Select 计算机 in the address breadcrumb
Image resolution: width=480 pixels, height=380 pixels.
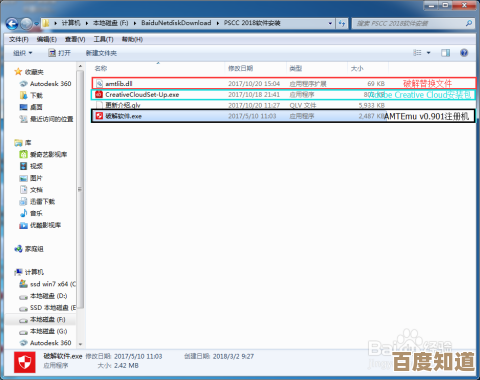(71, 23)
